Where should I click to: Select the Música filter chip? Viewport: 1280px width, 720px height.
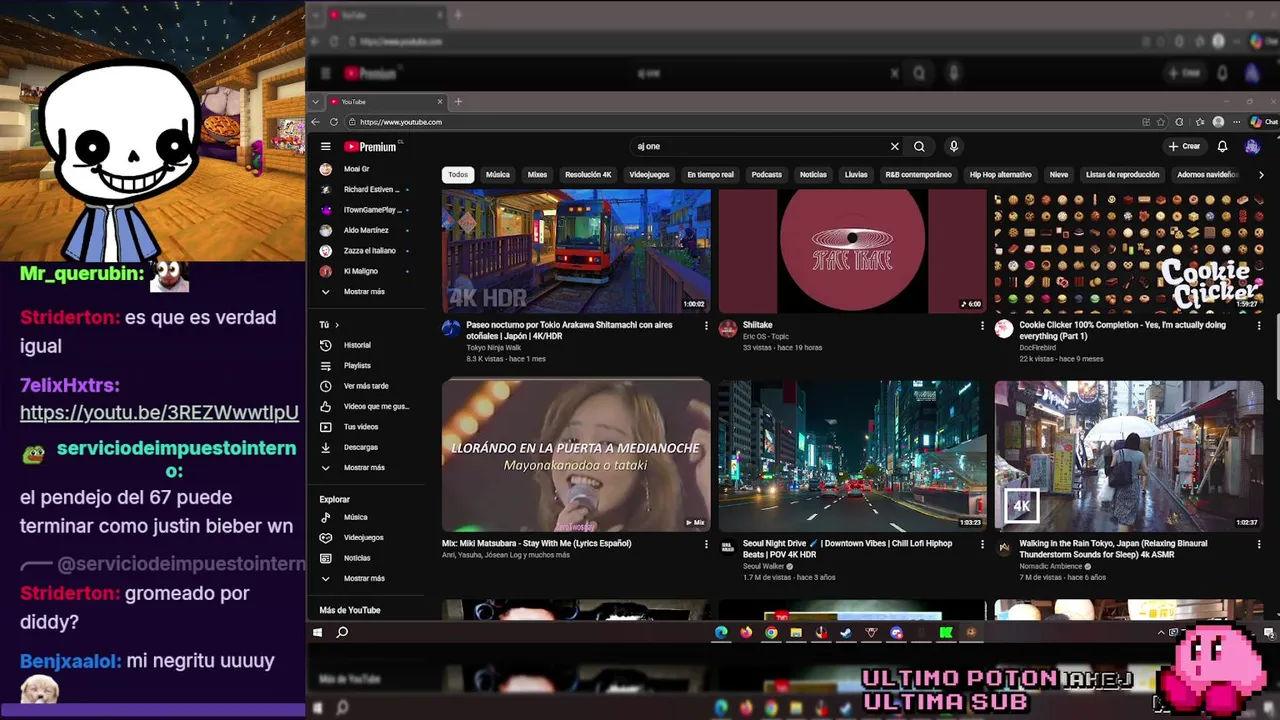tap(498, 175)
